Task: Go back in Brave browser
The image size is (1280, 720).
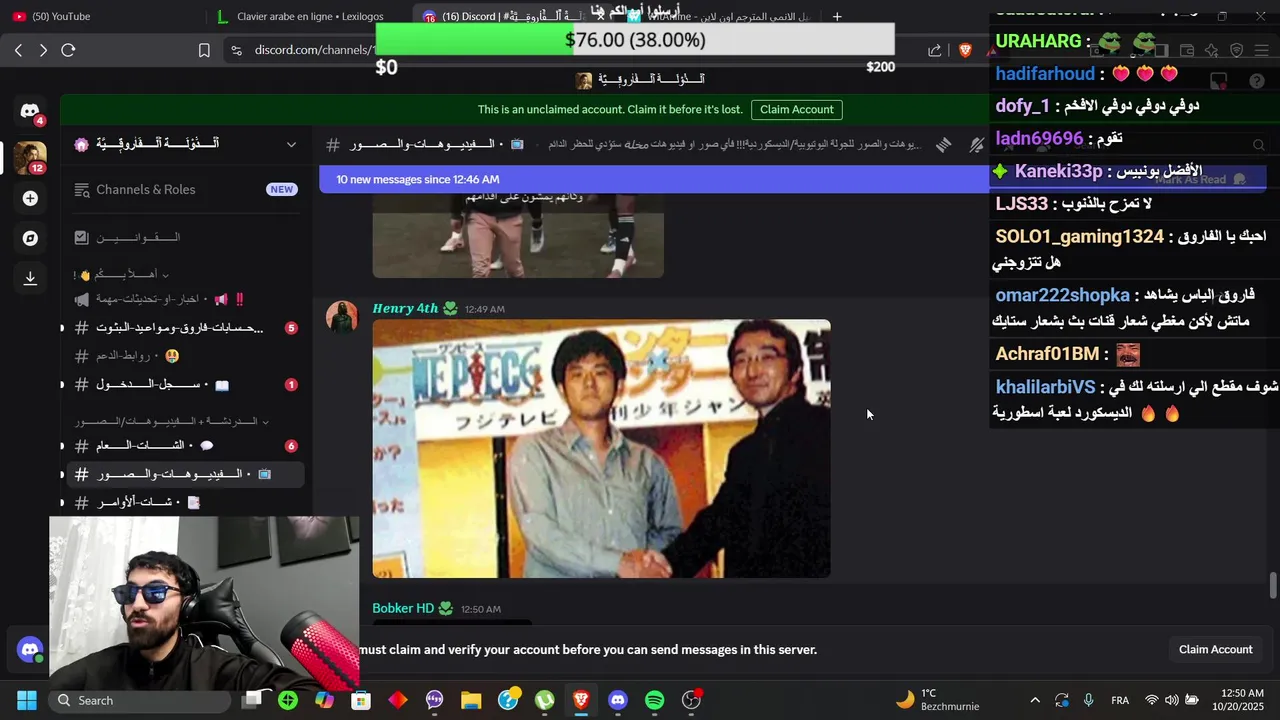Action: click(18, 50)
